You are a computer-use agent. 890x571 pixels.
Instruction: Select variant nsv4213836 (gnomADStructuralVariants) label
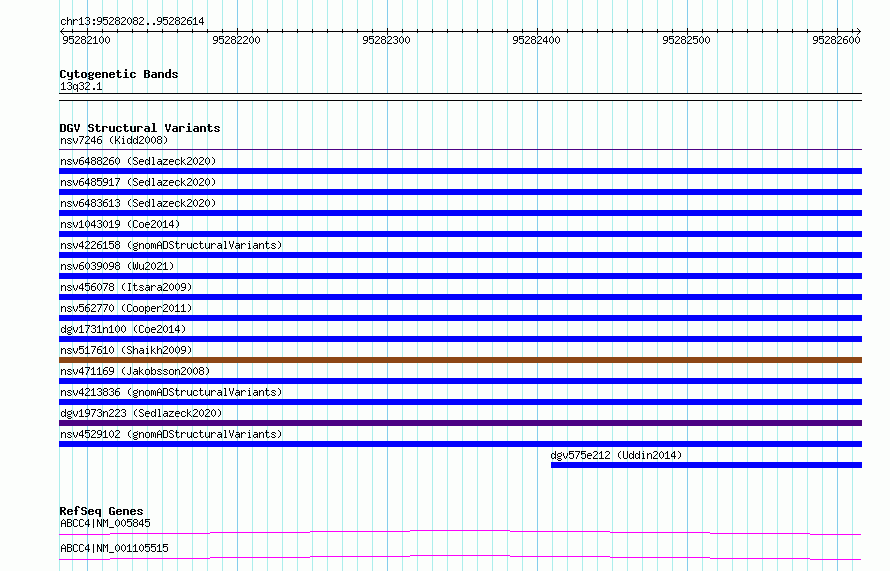pyautogui.click(x=171, y=392)
